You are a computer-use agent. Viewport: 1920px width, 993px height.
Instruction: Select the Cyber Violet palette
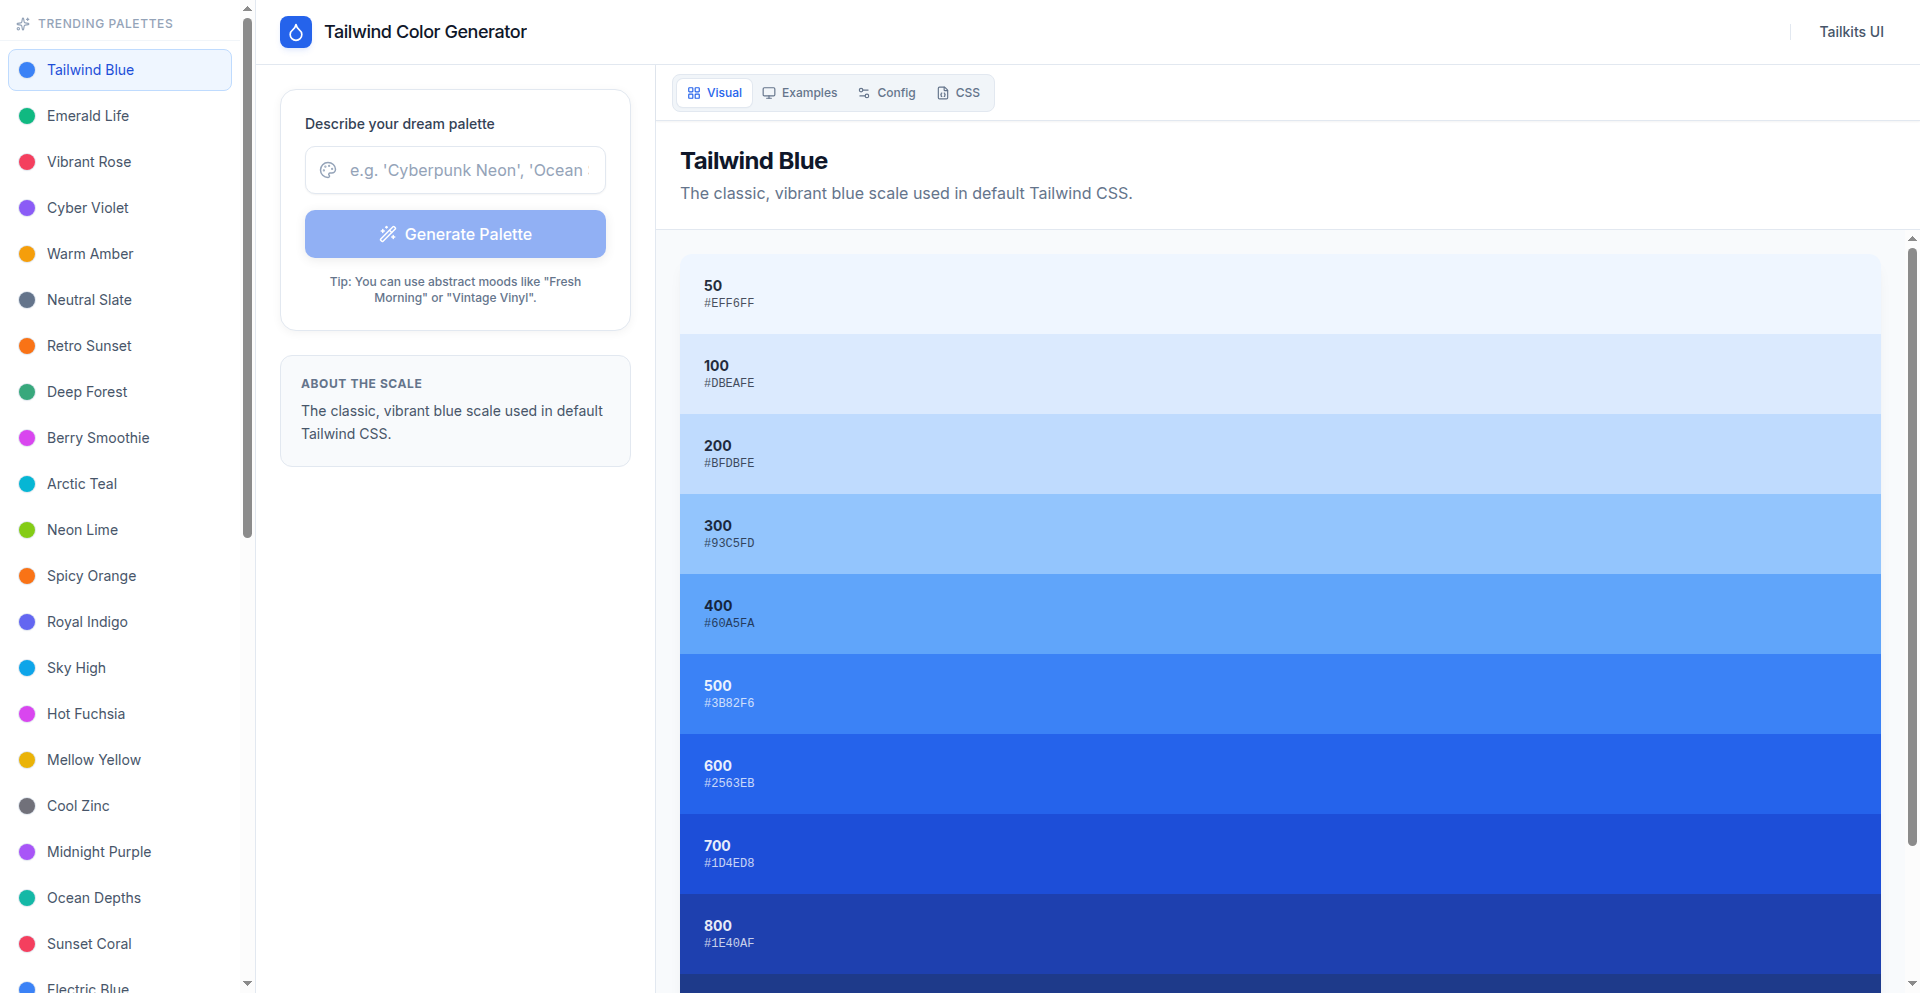click(x=88, y=208)
